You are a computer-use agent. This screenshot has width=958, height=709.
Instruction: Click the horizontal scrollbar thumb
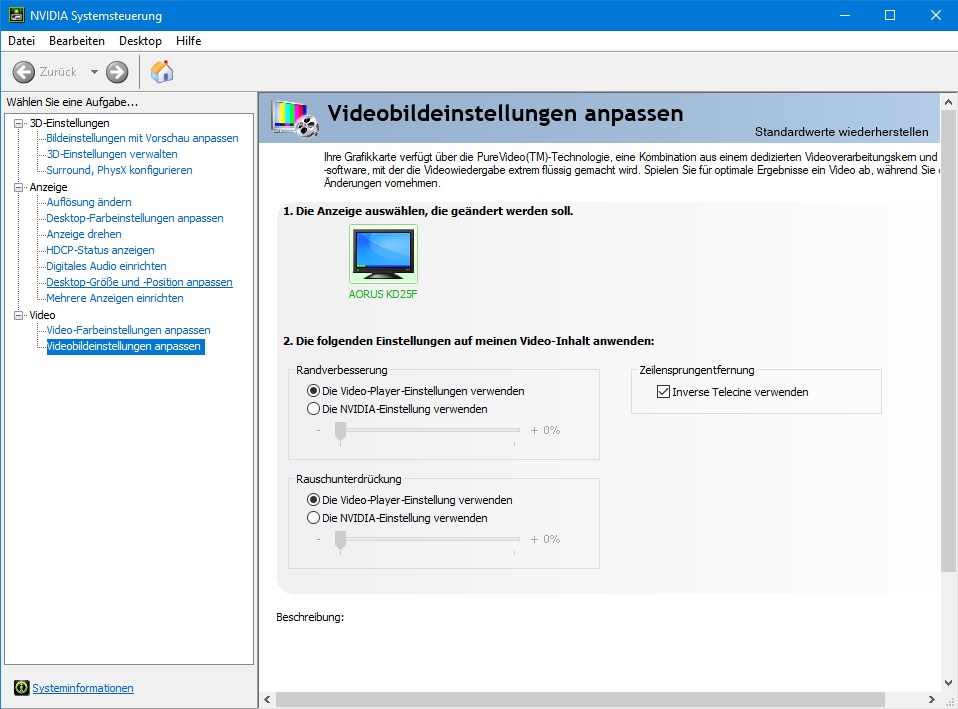click(x=580, y=699)
